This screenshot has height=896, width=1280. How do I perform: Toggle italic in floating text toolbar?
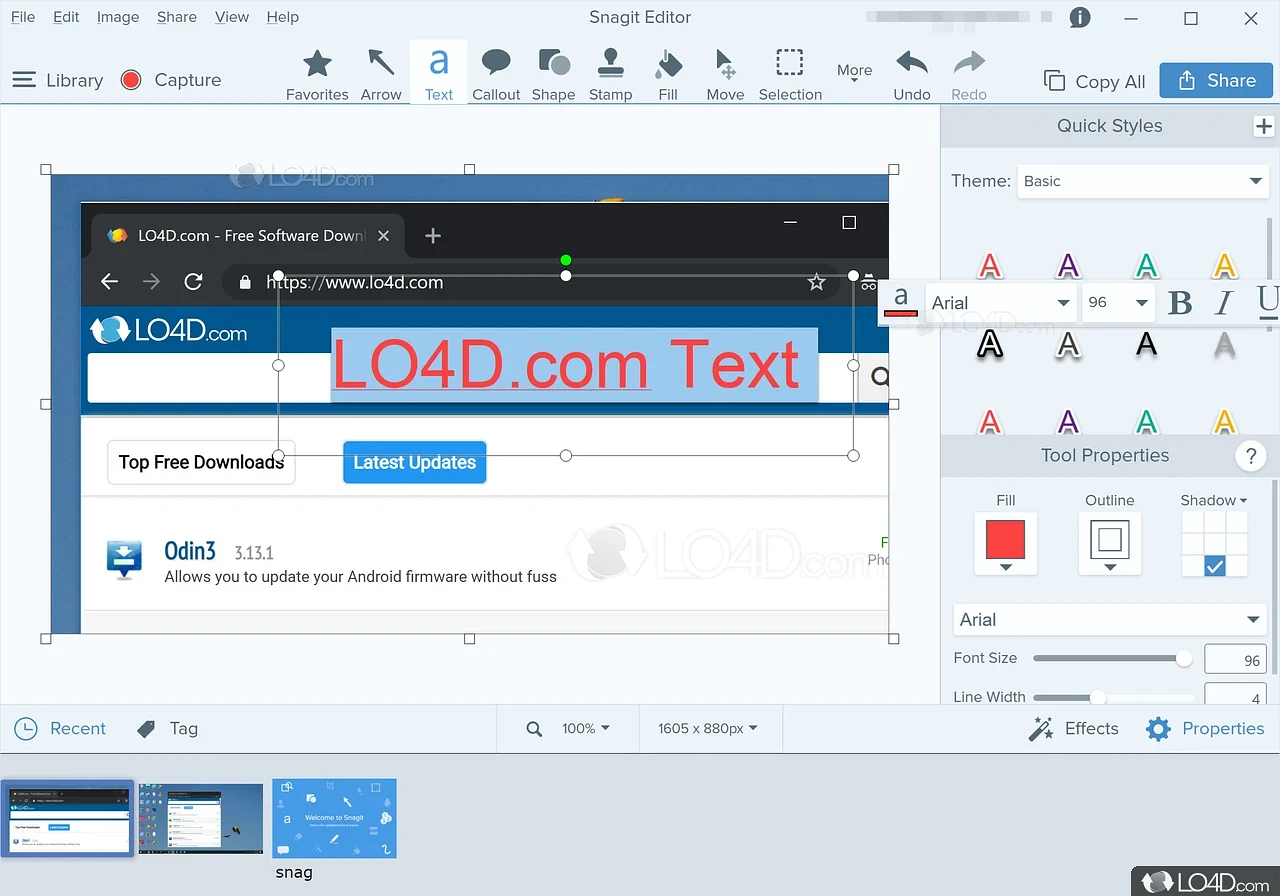[x=1224, y=303]
